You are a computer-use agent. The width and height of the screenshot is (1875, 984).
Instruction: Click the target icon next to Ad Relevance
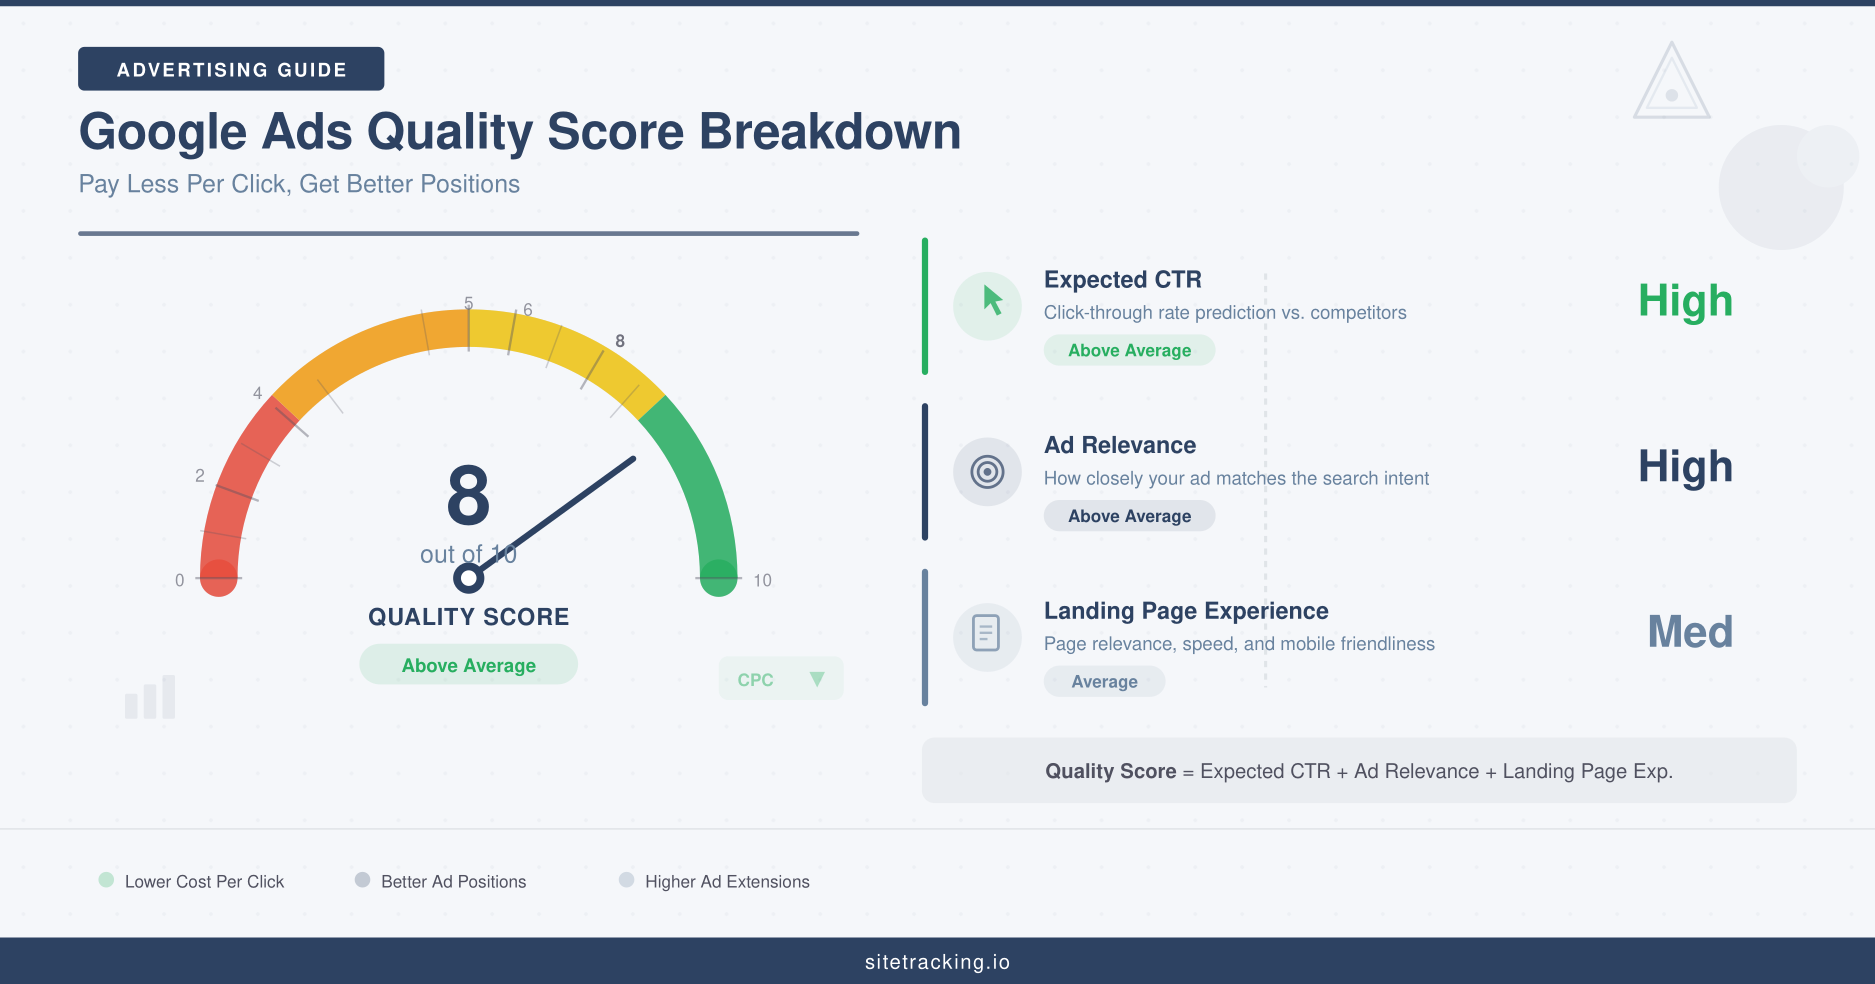point(987,471)
